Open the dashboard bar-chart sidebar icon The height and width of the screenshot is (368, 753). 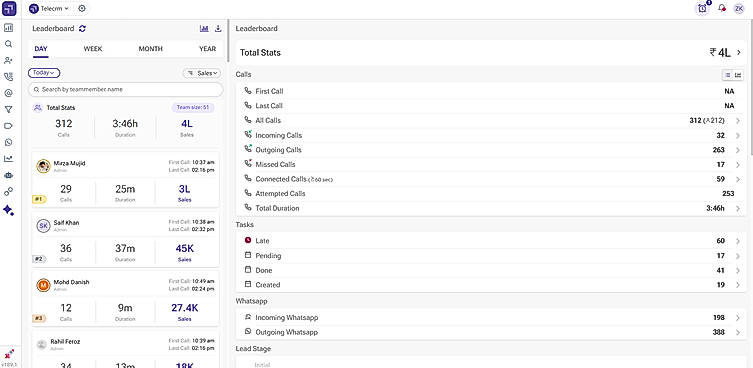click(9, 28)
